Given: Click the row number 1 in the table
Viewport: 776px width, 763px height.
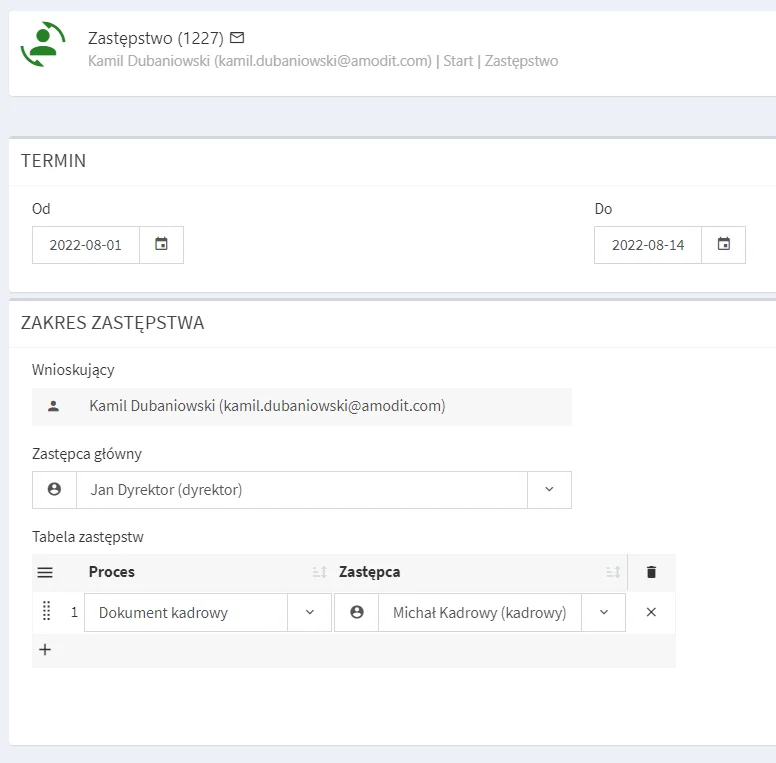Looking at the screenshot, I should click(74, 613).
